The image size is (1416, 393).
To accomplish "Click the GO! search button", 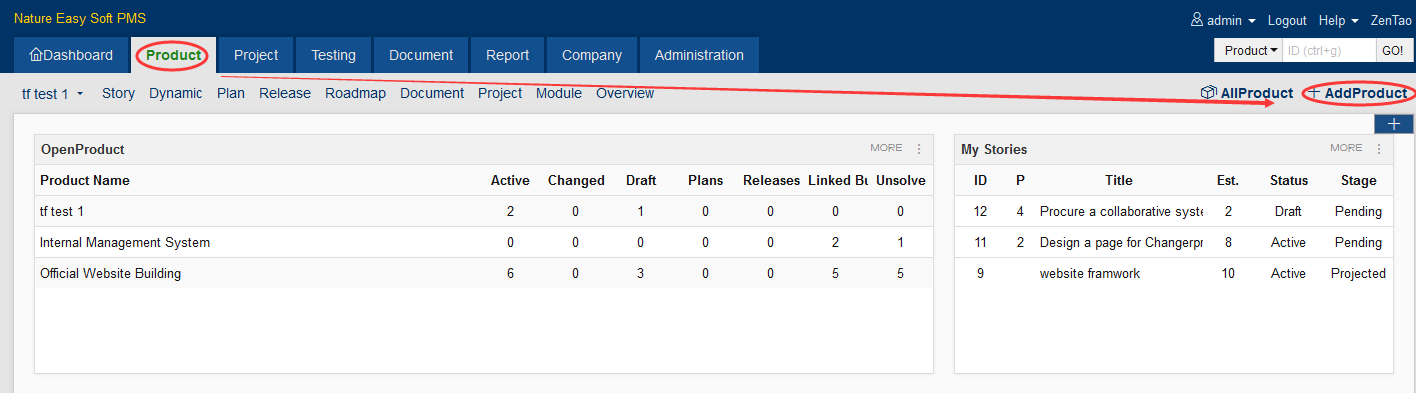I will coord(1392,50).
